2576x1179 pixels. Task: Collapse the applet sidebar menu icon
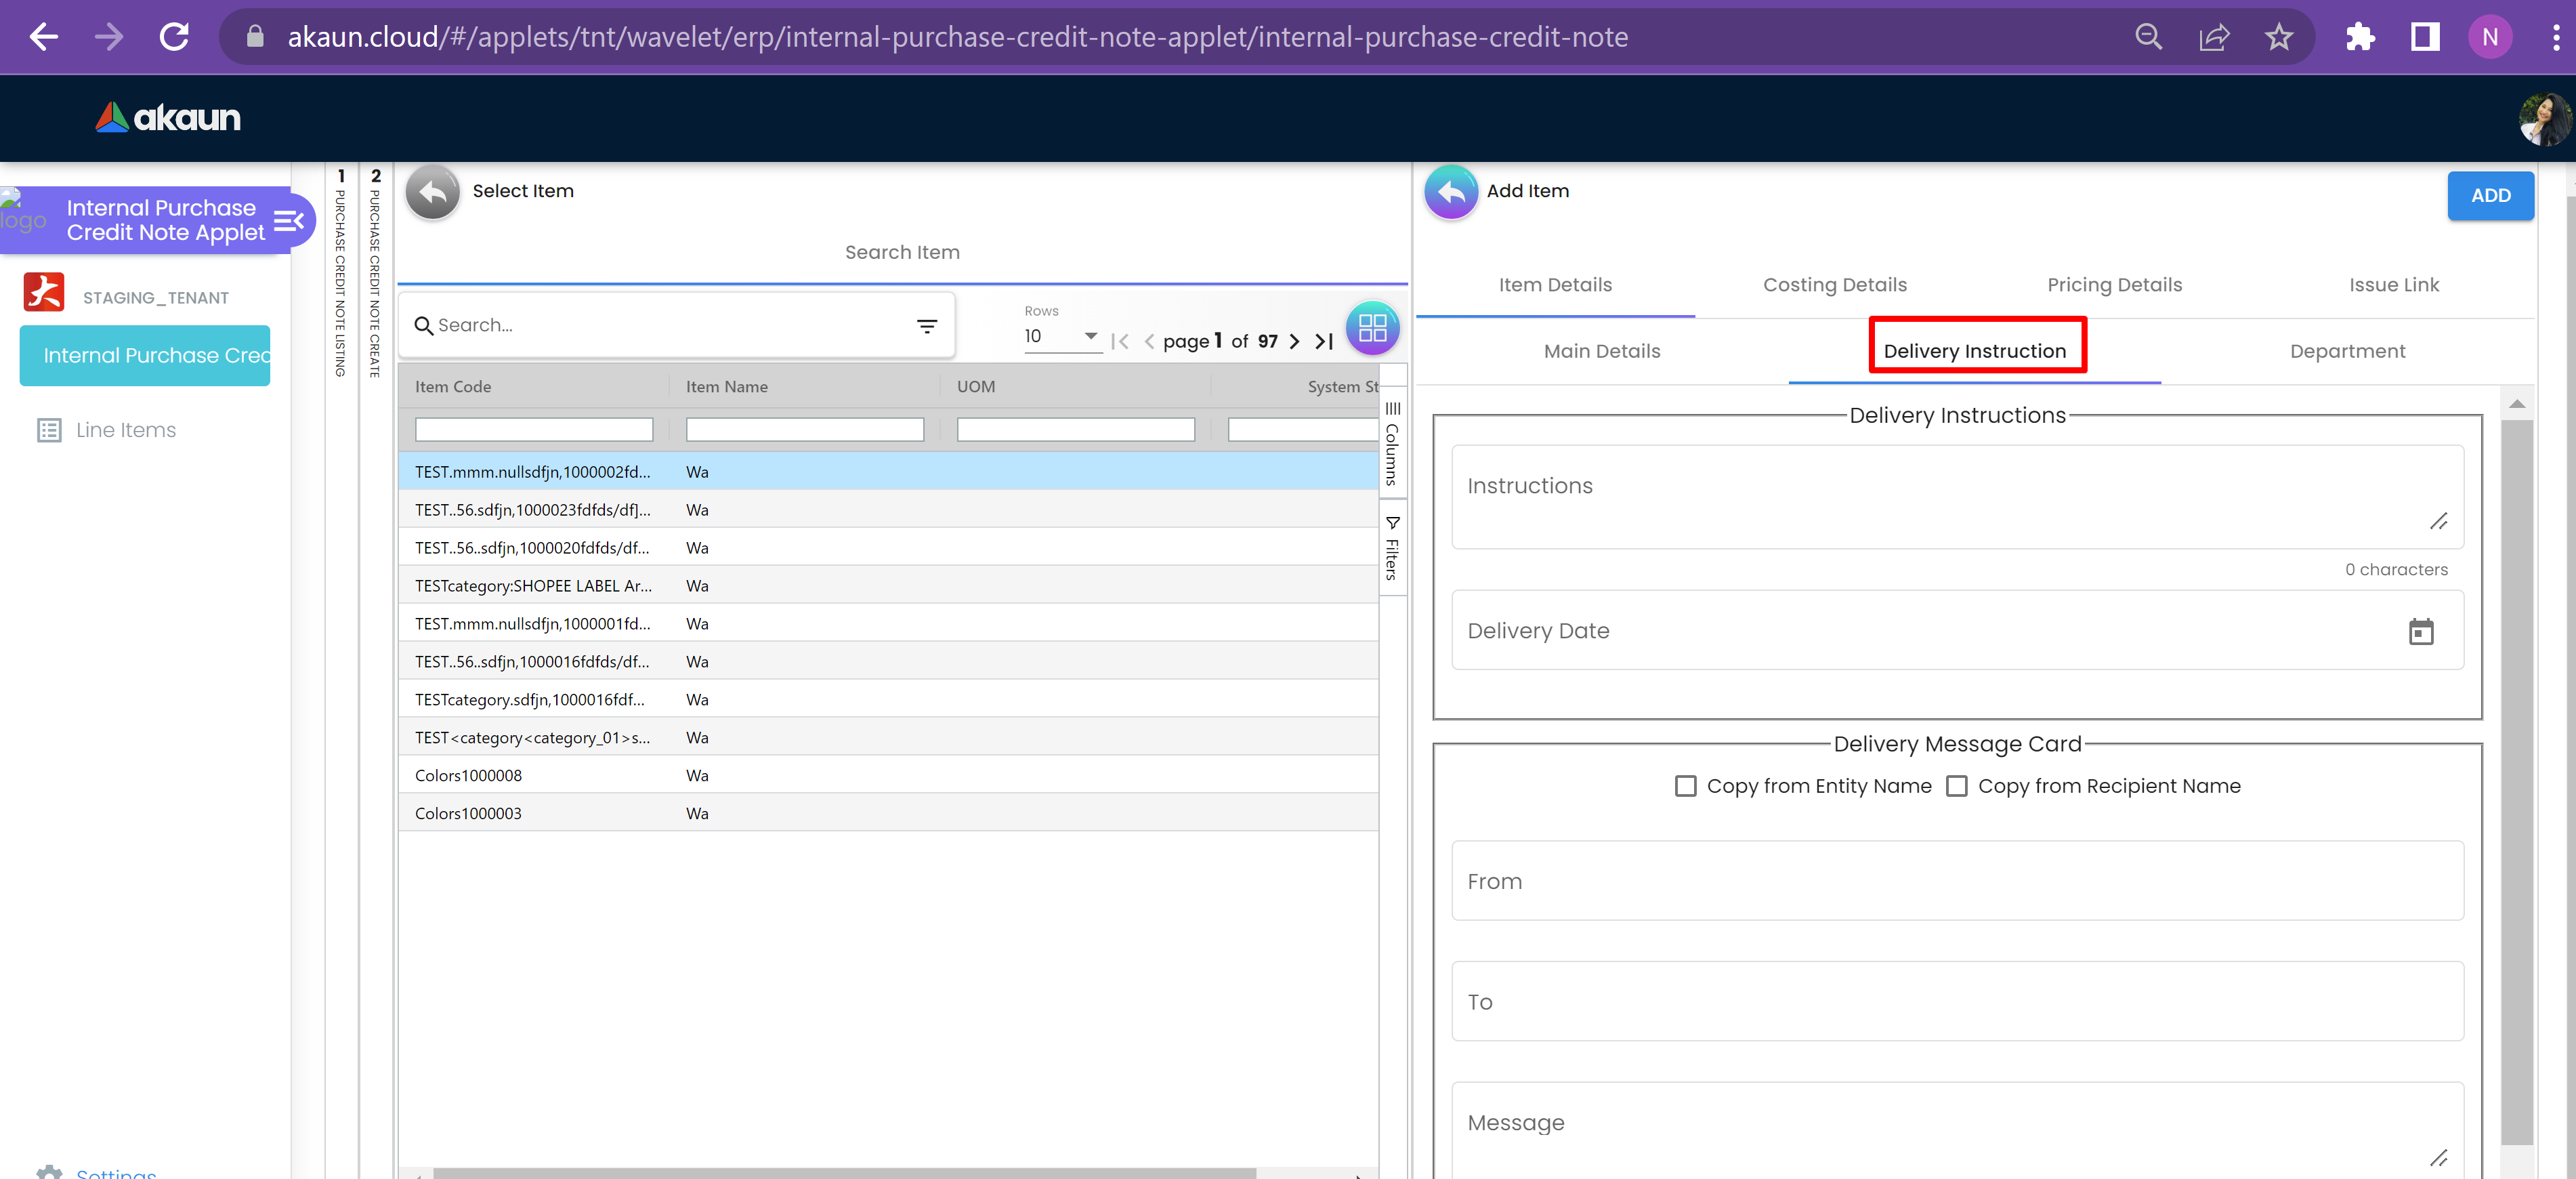coord(288,220)
